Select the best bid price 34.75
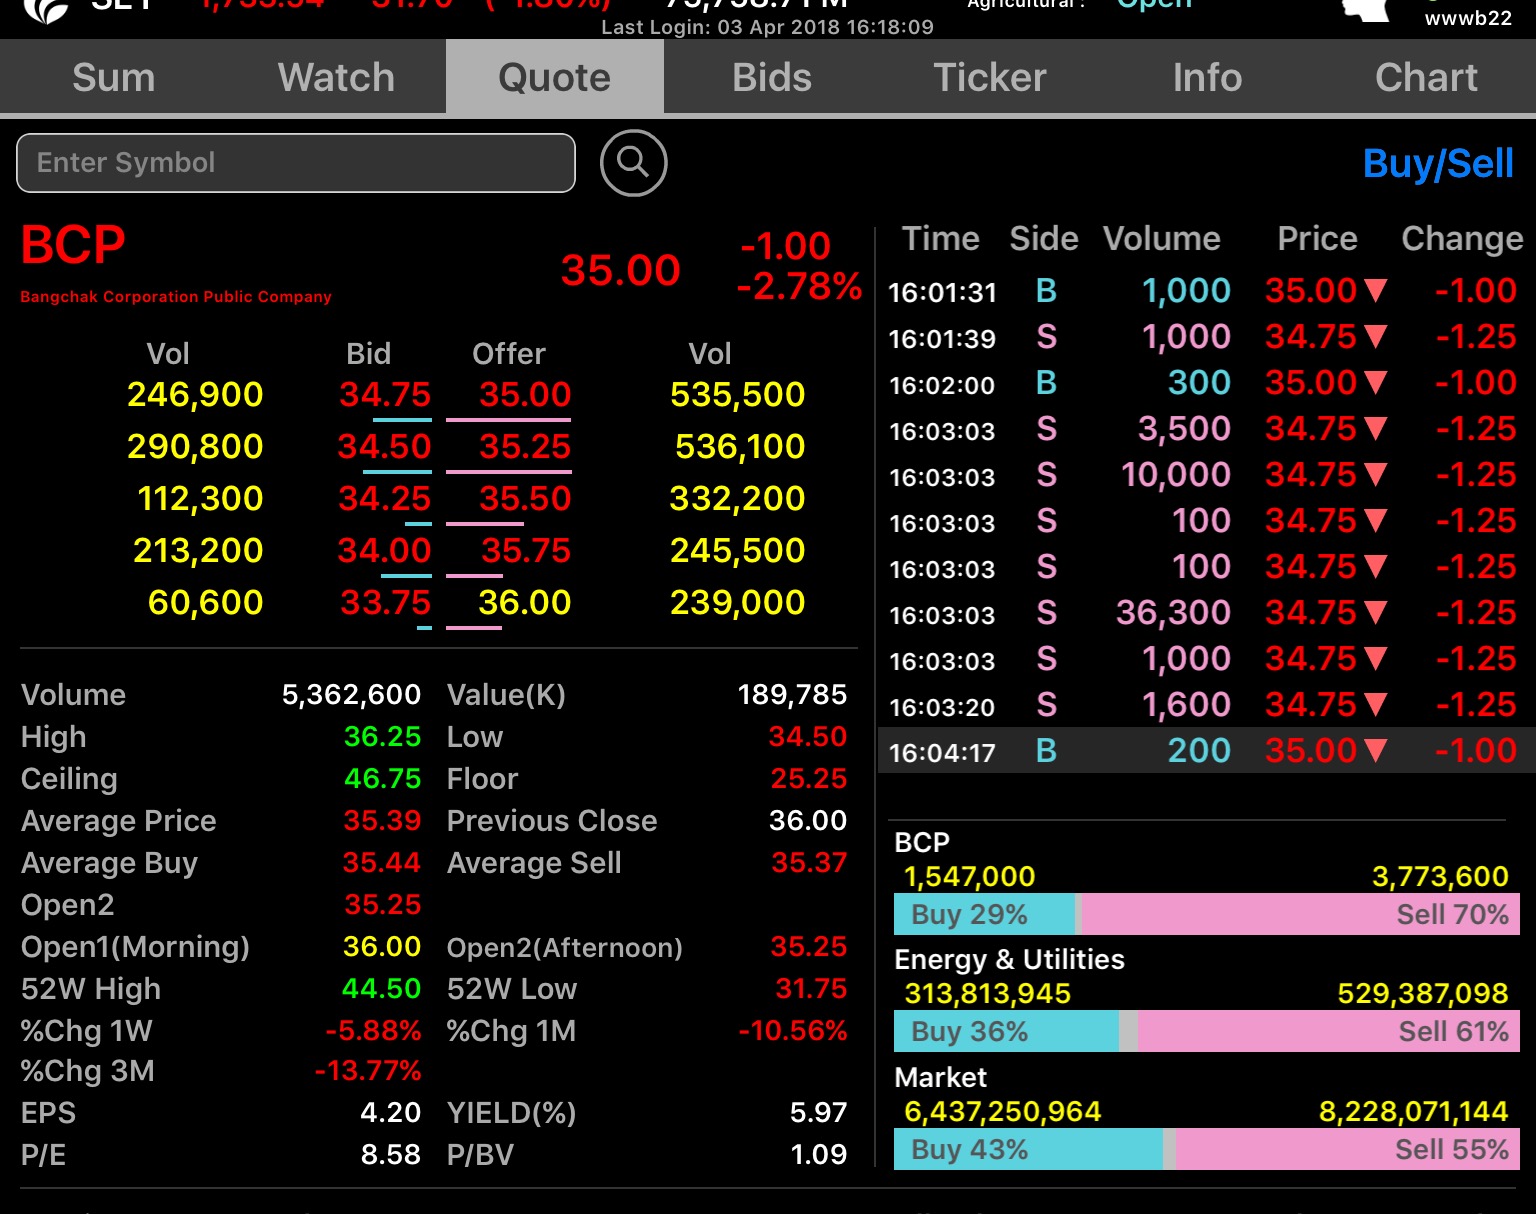1536x1214 pixels. 385,395
